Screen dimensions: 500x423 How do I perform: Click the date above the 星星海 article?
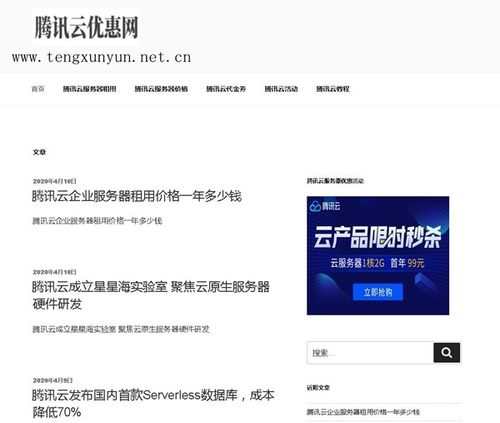pos(55,272)
